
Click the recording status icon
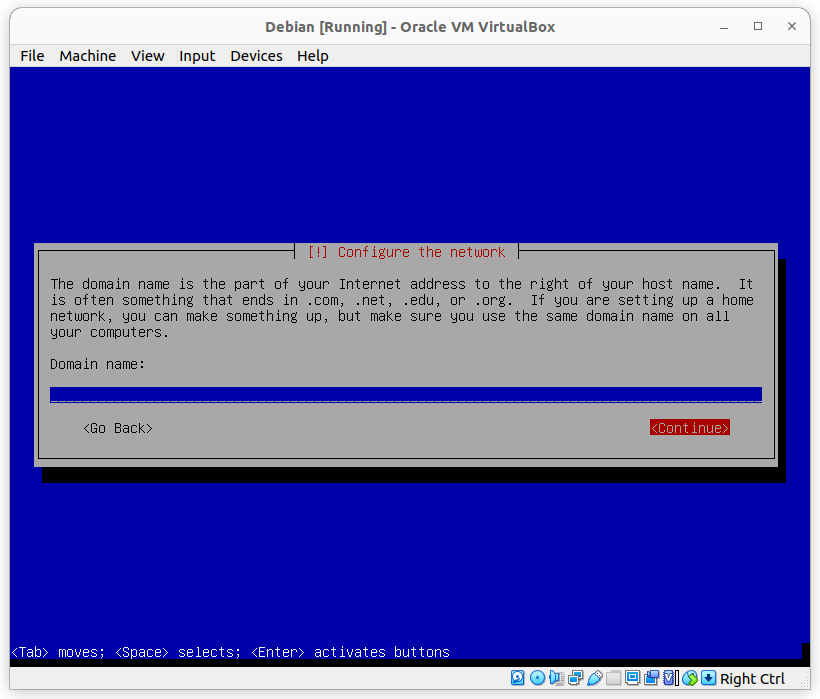point(652,678)
